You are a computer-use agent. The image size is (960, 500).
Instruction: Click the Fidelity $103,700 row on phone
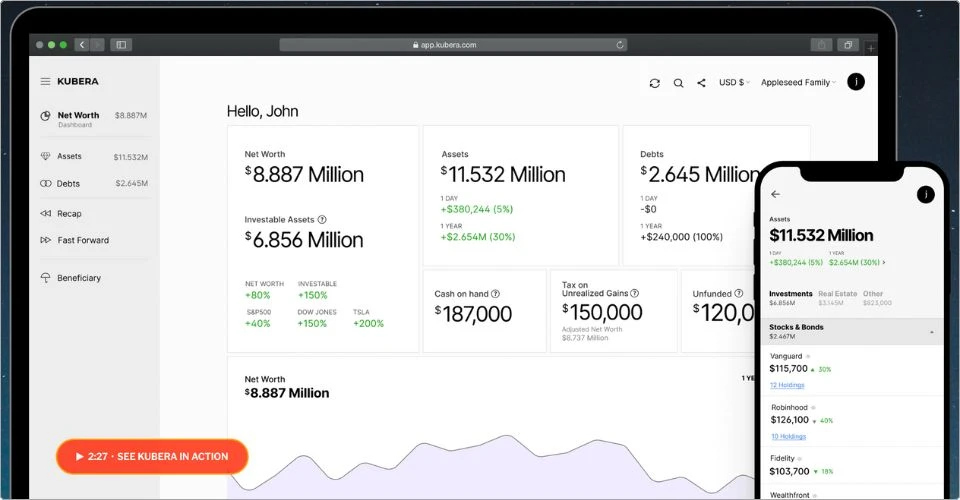pyautogui.click(x=851, y=465)
